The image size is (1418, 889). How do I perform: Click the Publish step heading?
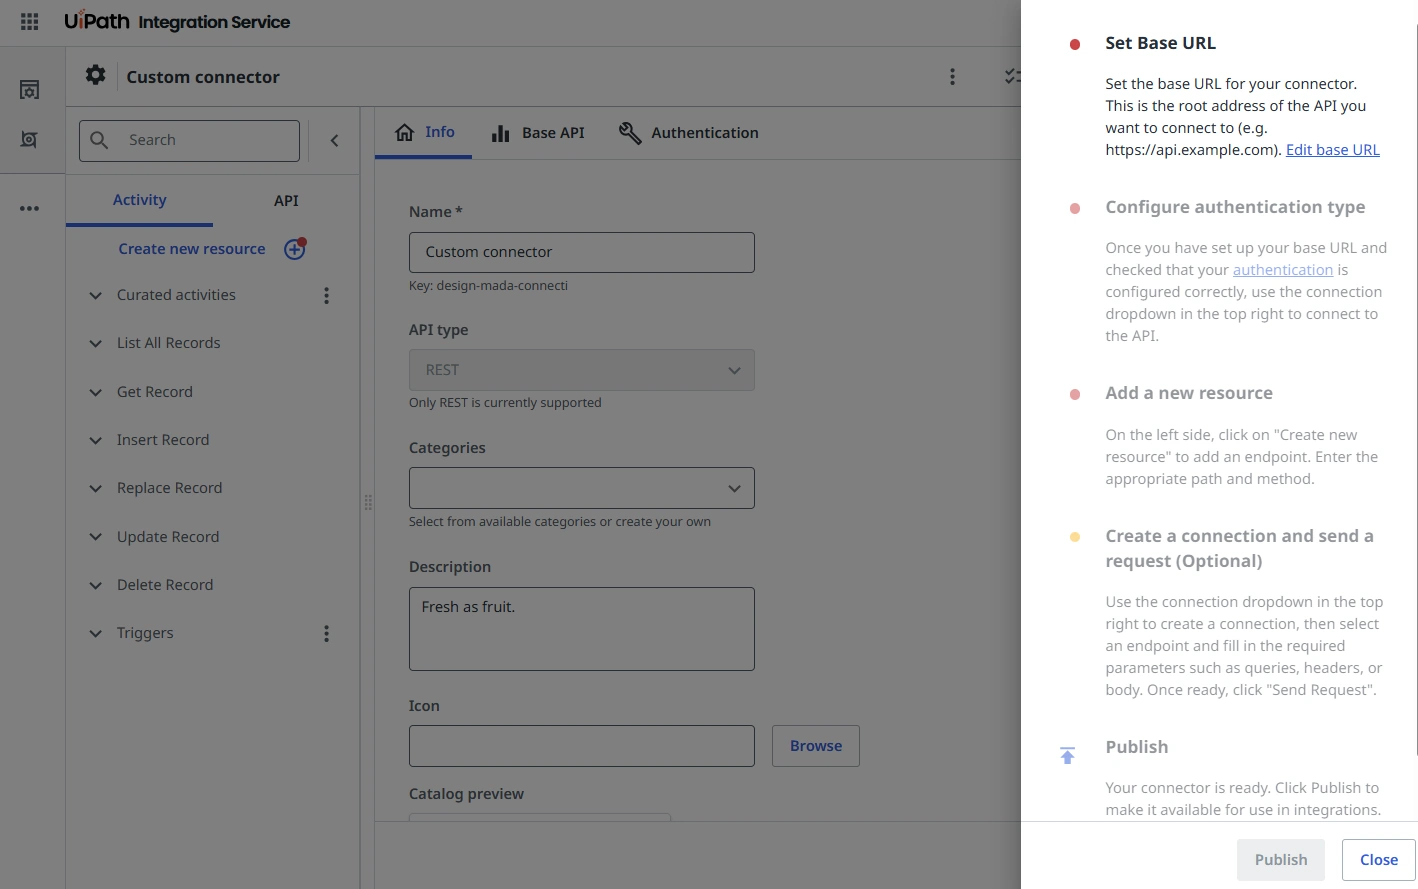point(1136,747)
